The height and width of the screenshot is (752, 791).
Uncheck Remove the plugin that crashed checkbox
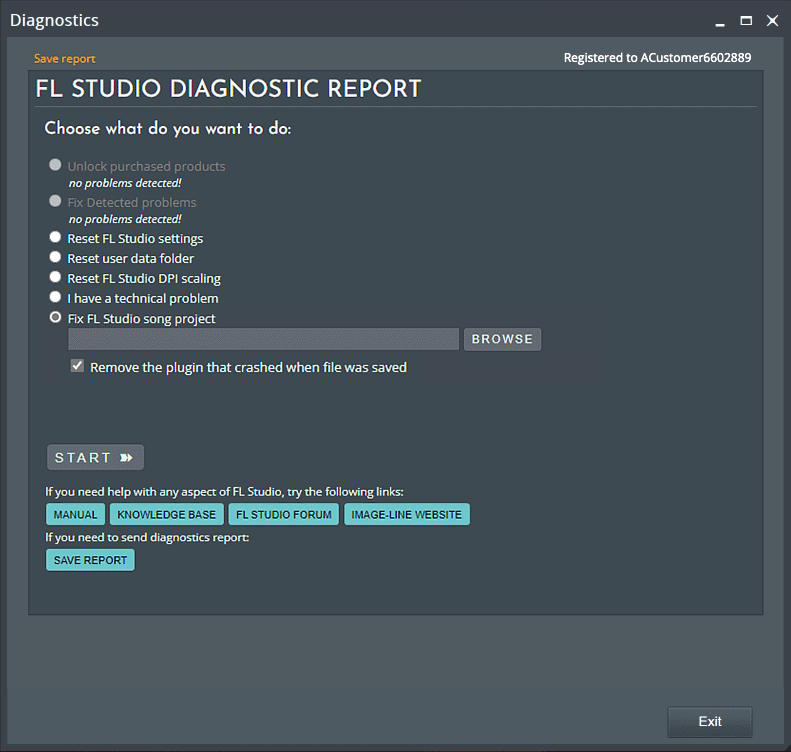point(77,367)
